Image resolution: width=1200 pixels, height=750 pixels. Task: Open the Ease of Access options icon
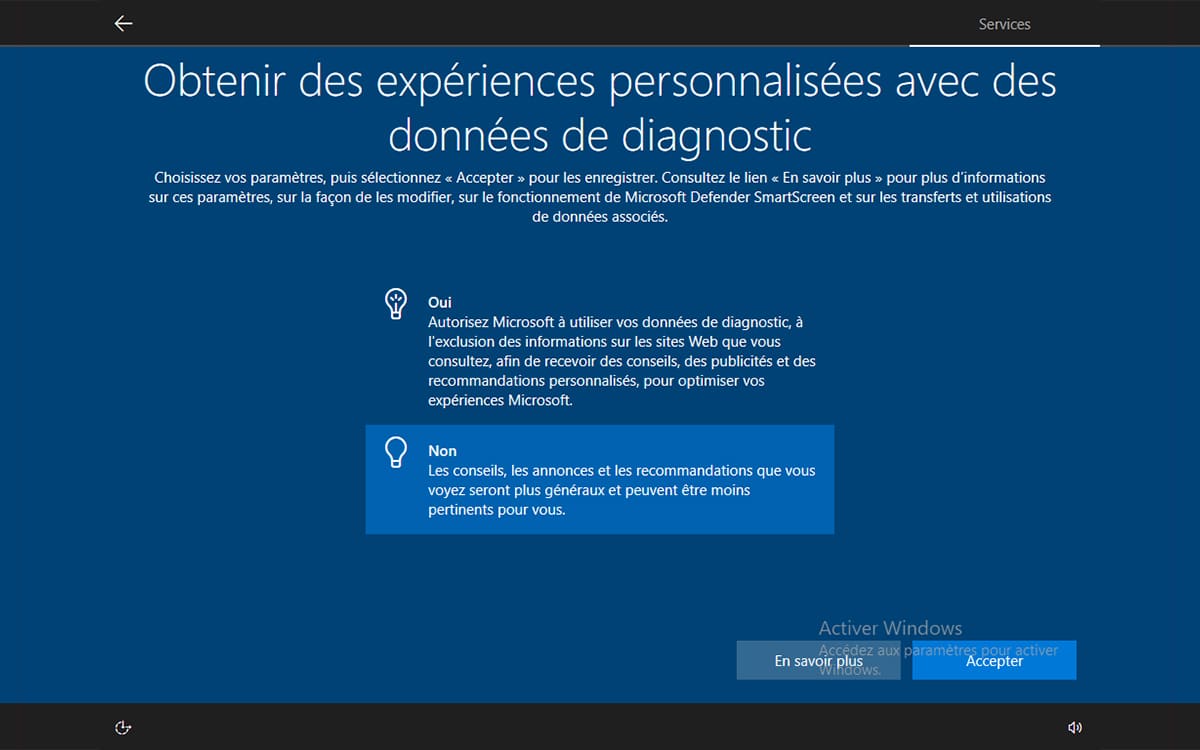click(x=123, y=727)
